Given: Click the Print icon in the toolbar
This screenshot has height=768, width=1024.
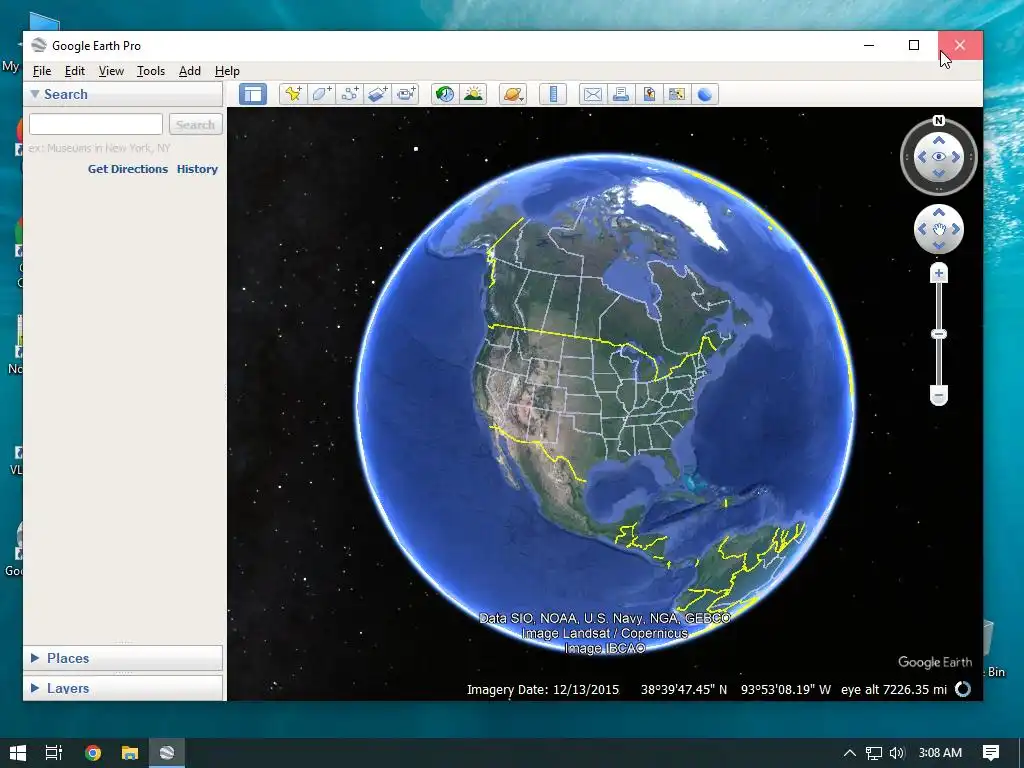Looking at the screenshot, I should coord(620,94).
